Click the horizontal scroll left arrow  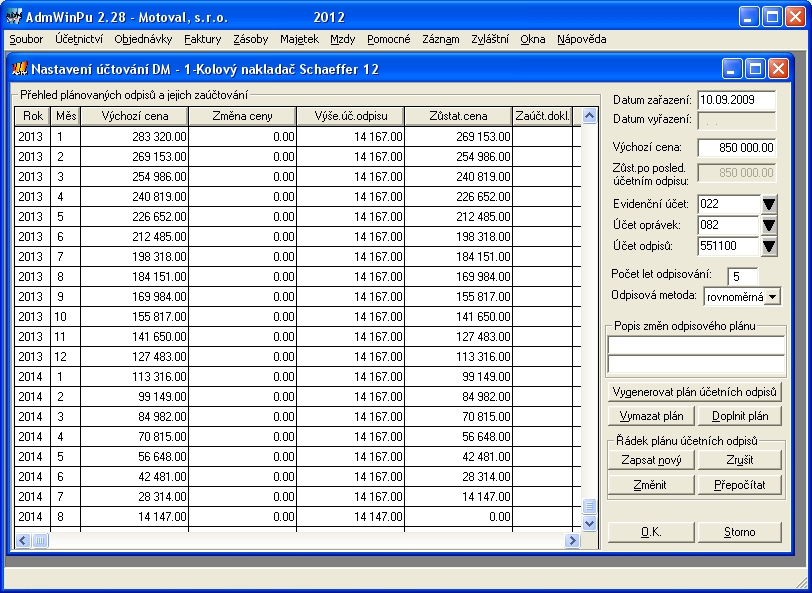pos(23,541)
